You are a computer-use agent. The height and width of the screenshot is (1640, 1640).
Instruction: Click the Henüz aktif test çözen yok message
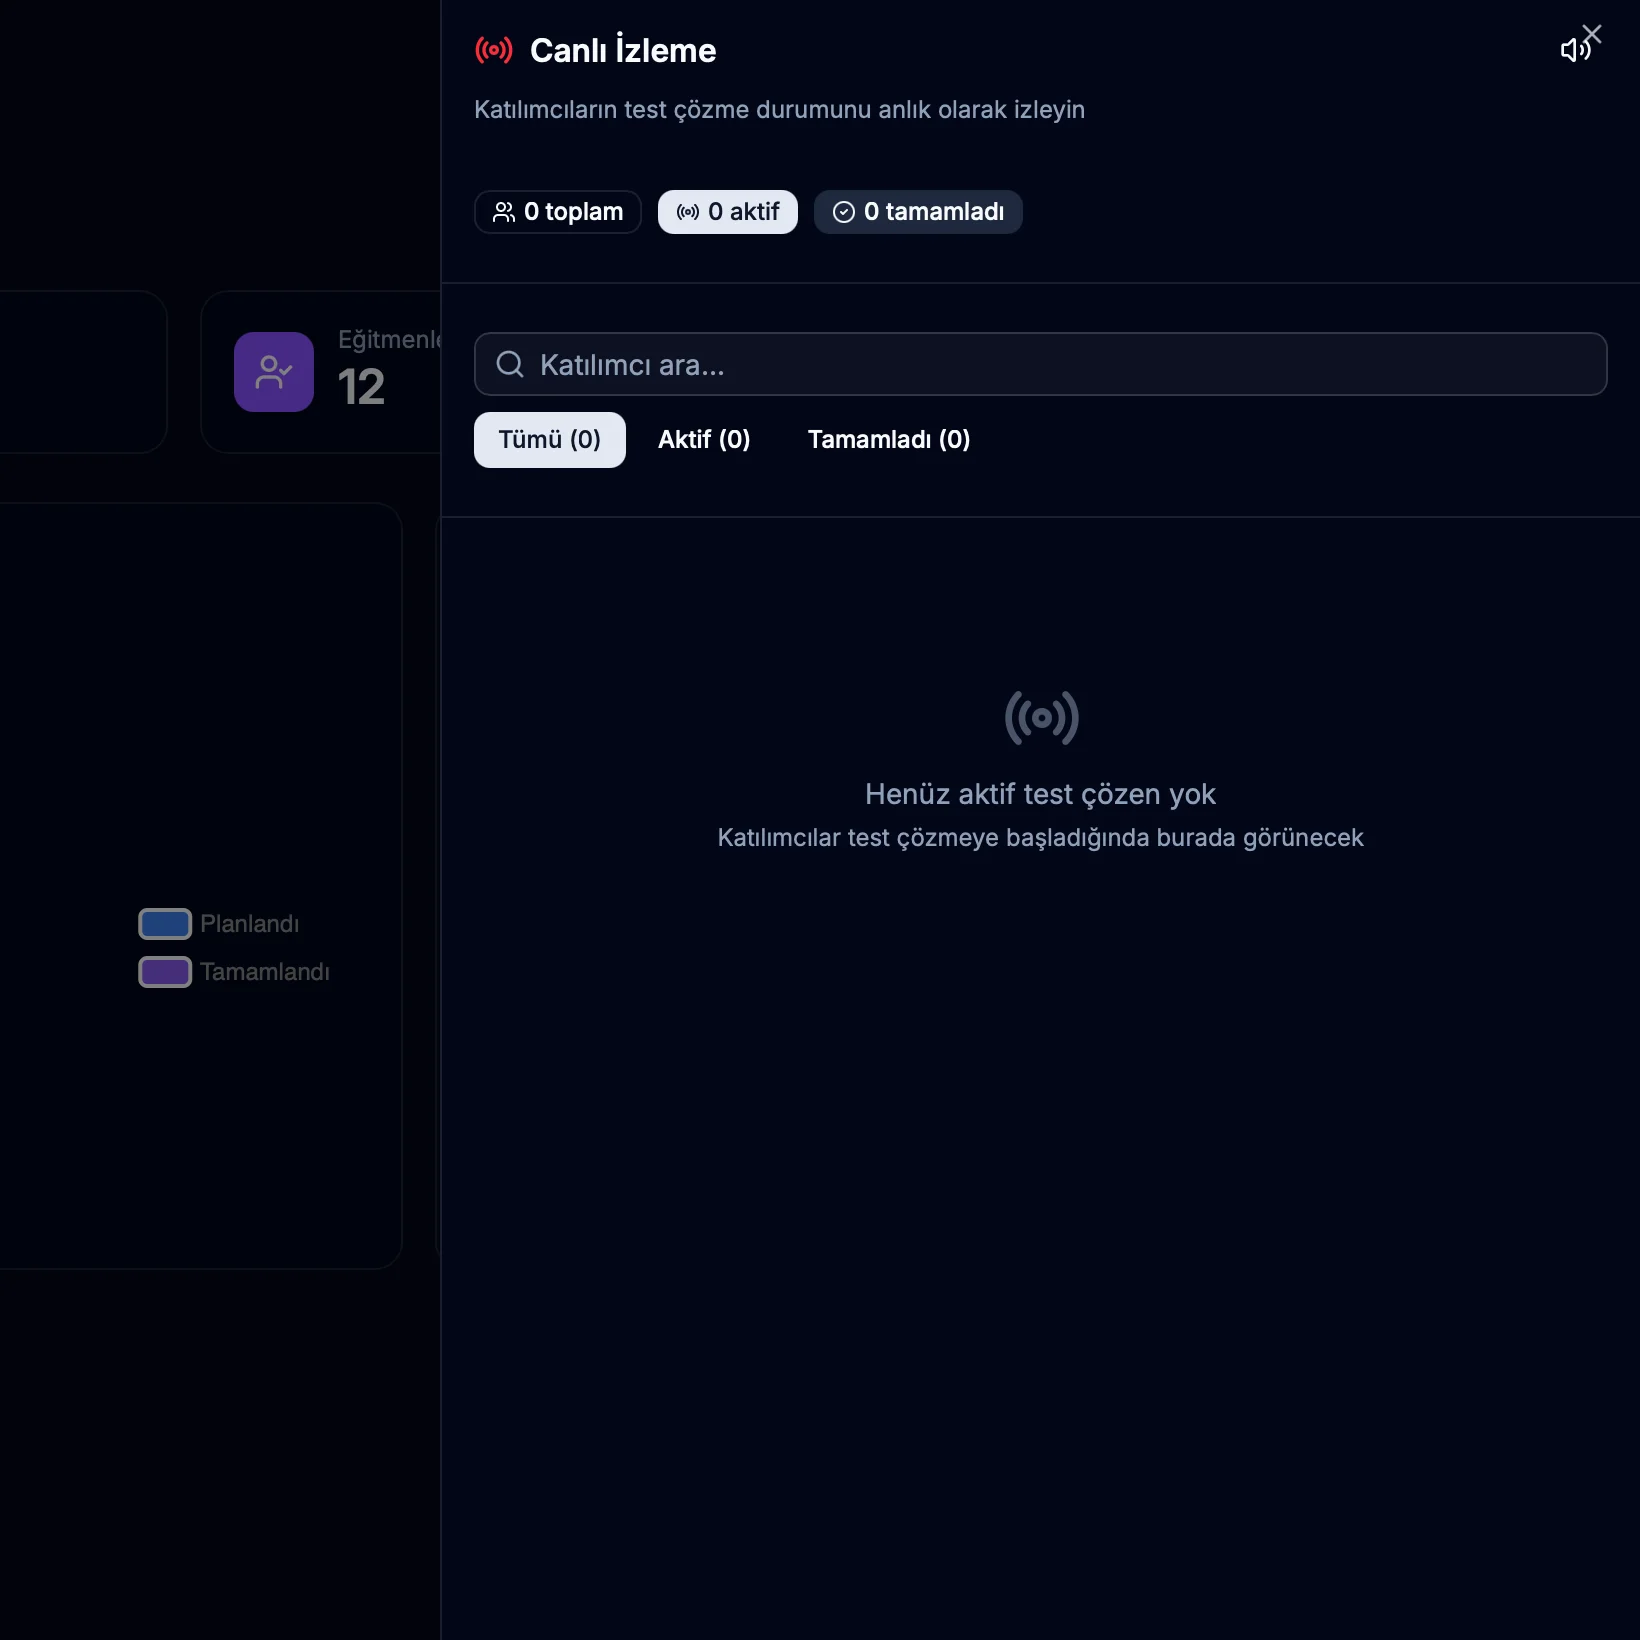tap(1040, 794)
